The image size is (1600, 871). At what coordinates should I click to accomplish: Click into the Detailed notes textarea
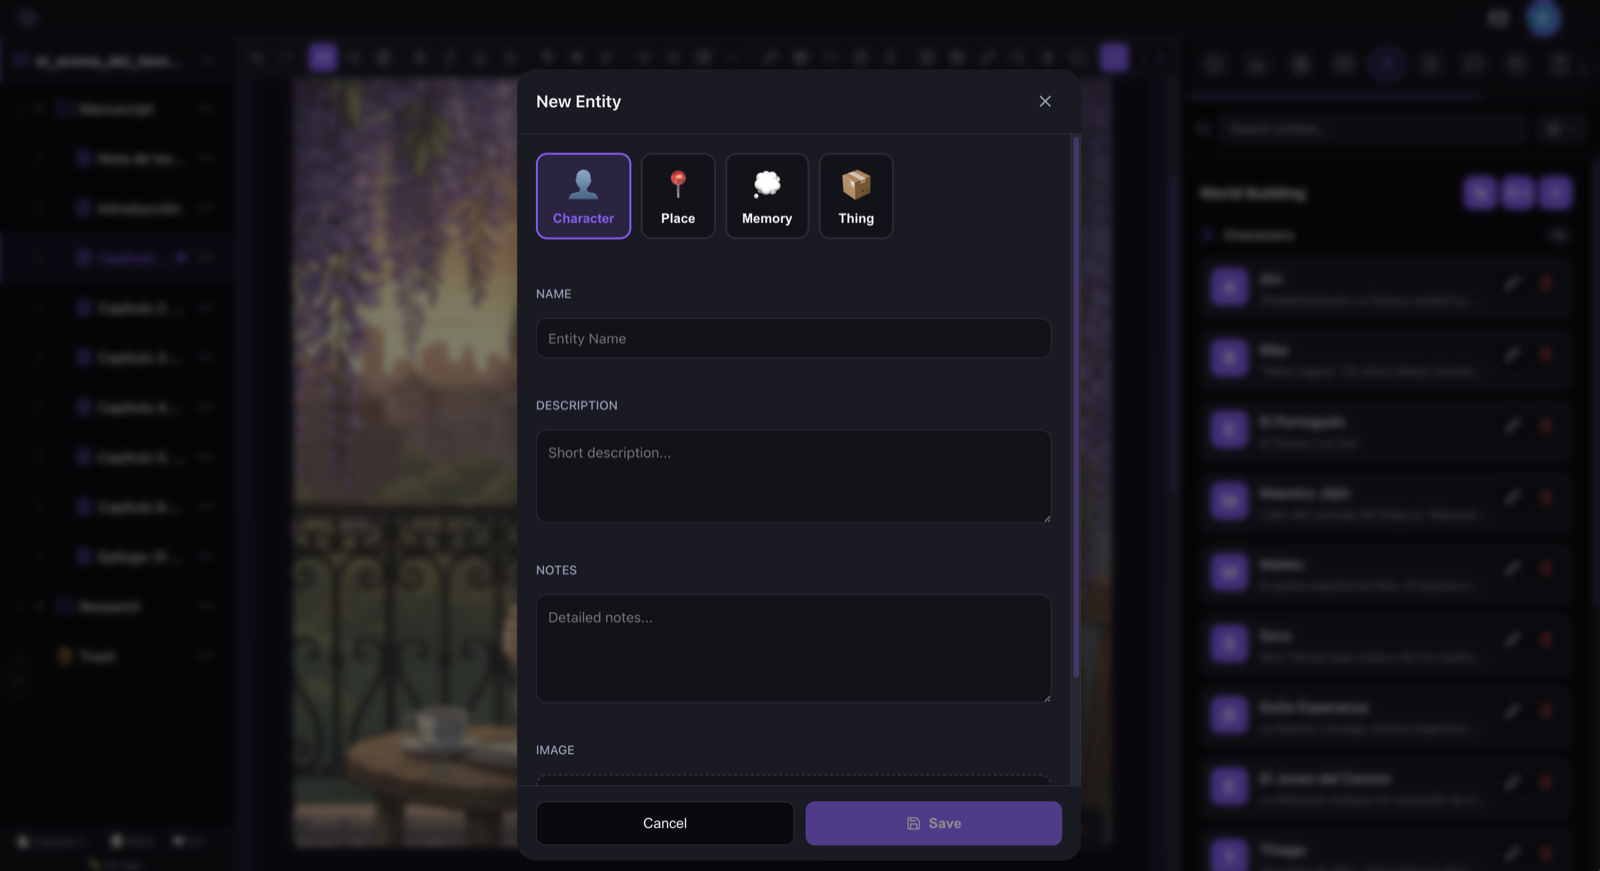pos(793,648)
